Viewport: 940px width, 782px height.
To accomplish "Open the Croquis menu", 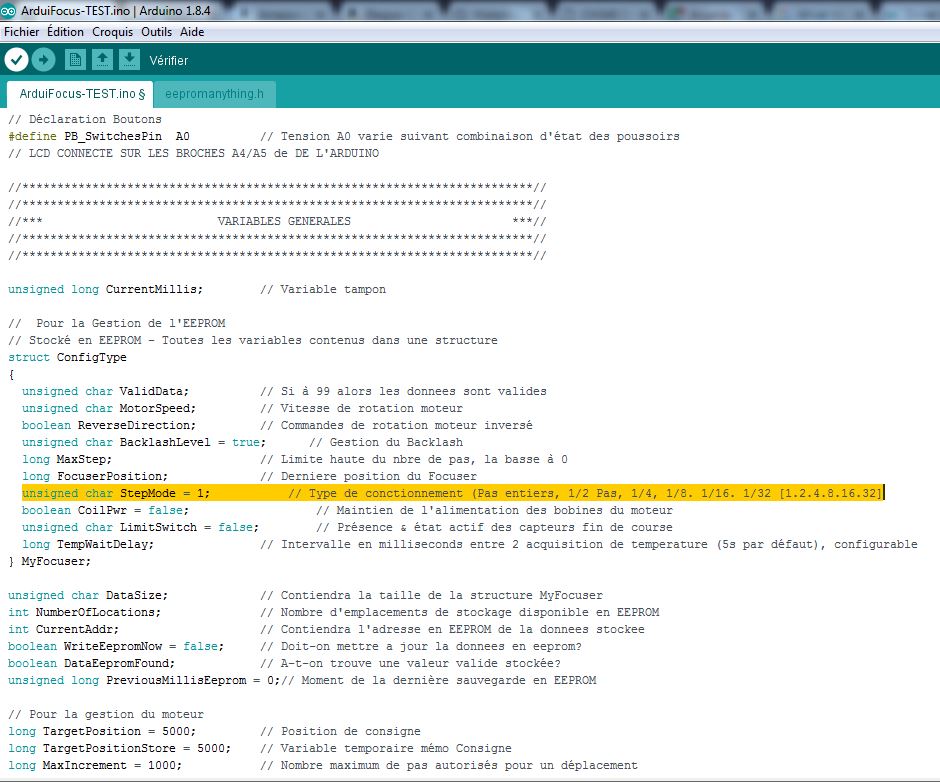I will coord(113,32).
